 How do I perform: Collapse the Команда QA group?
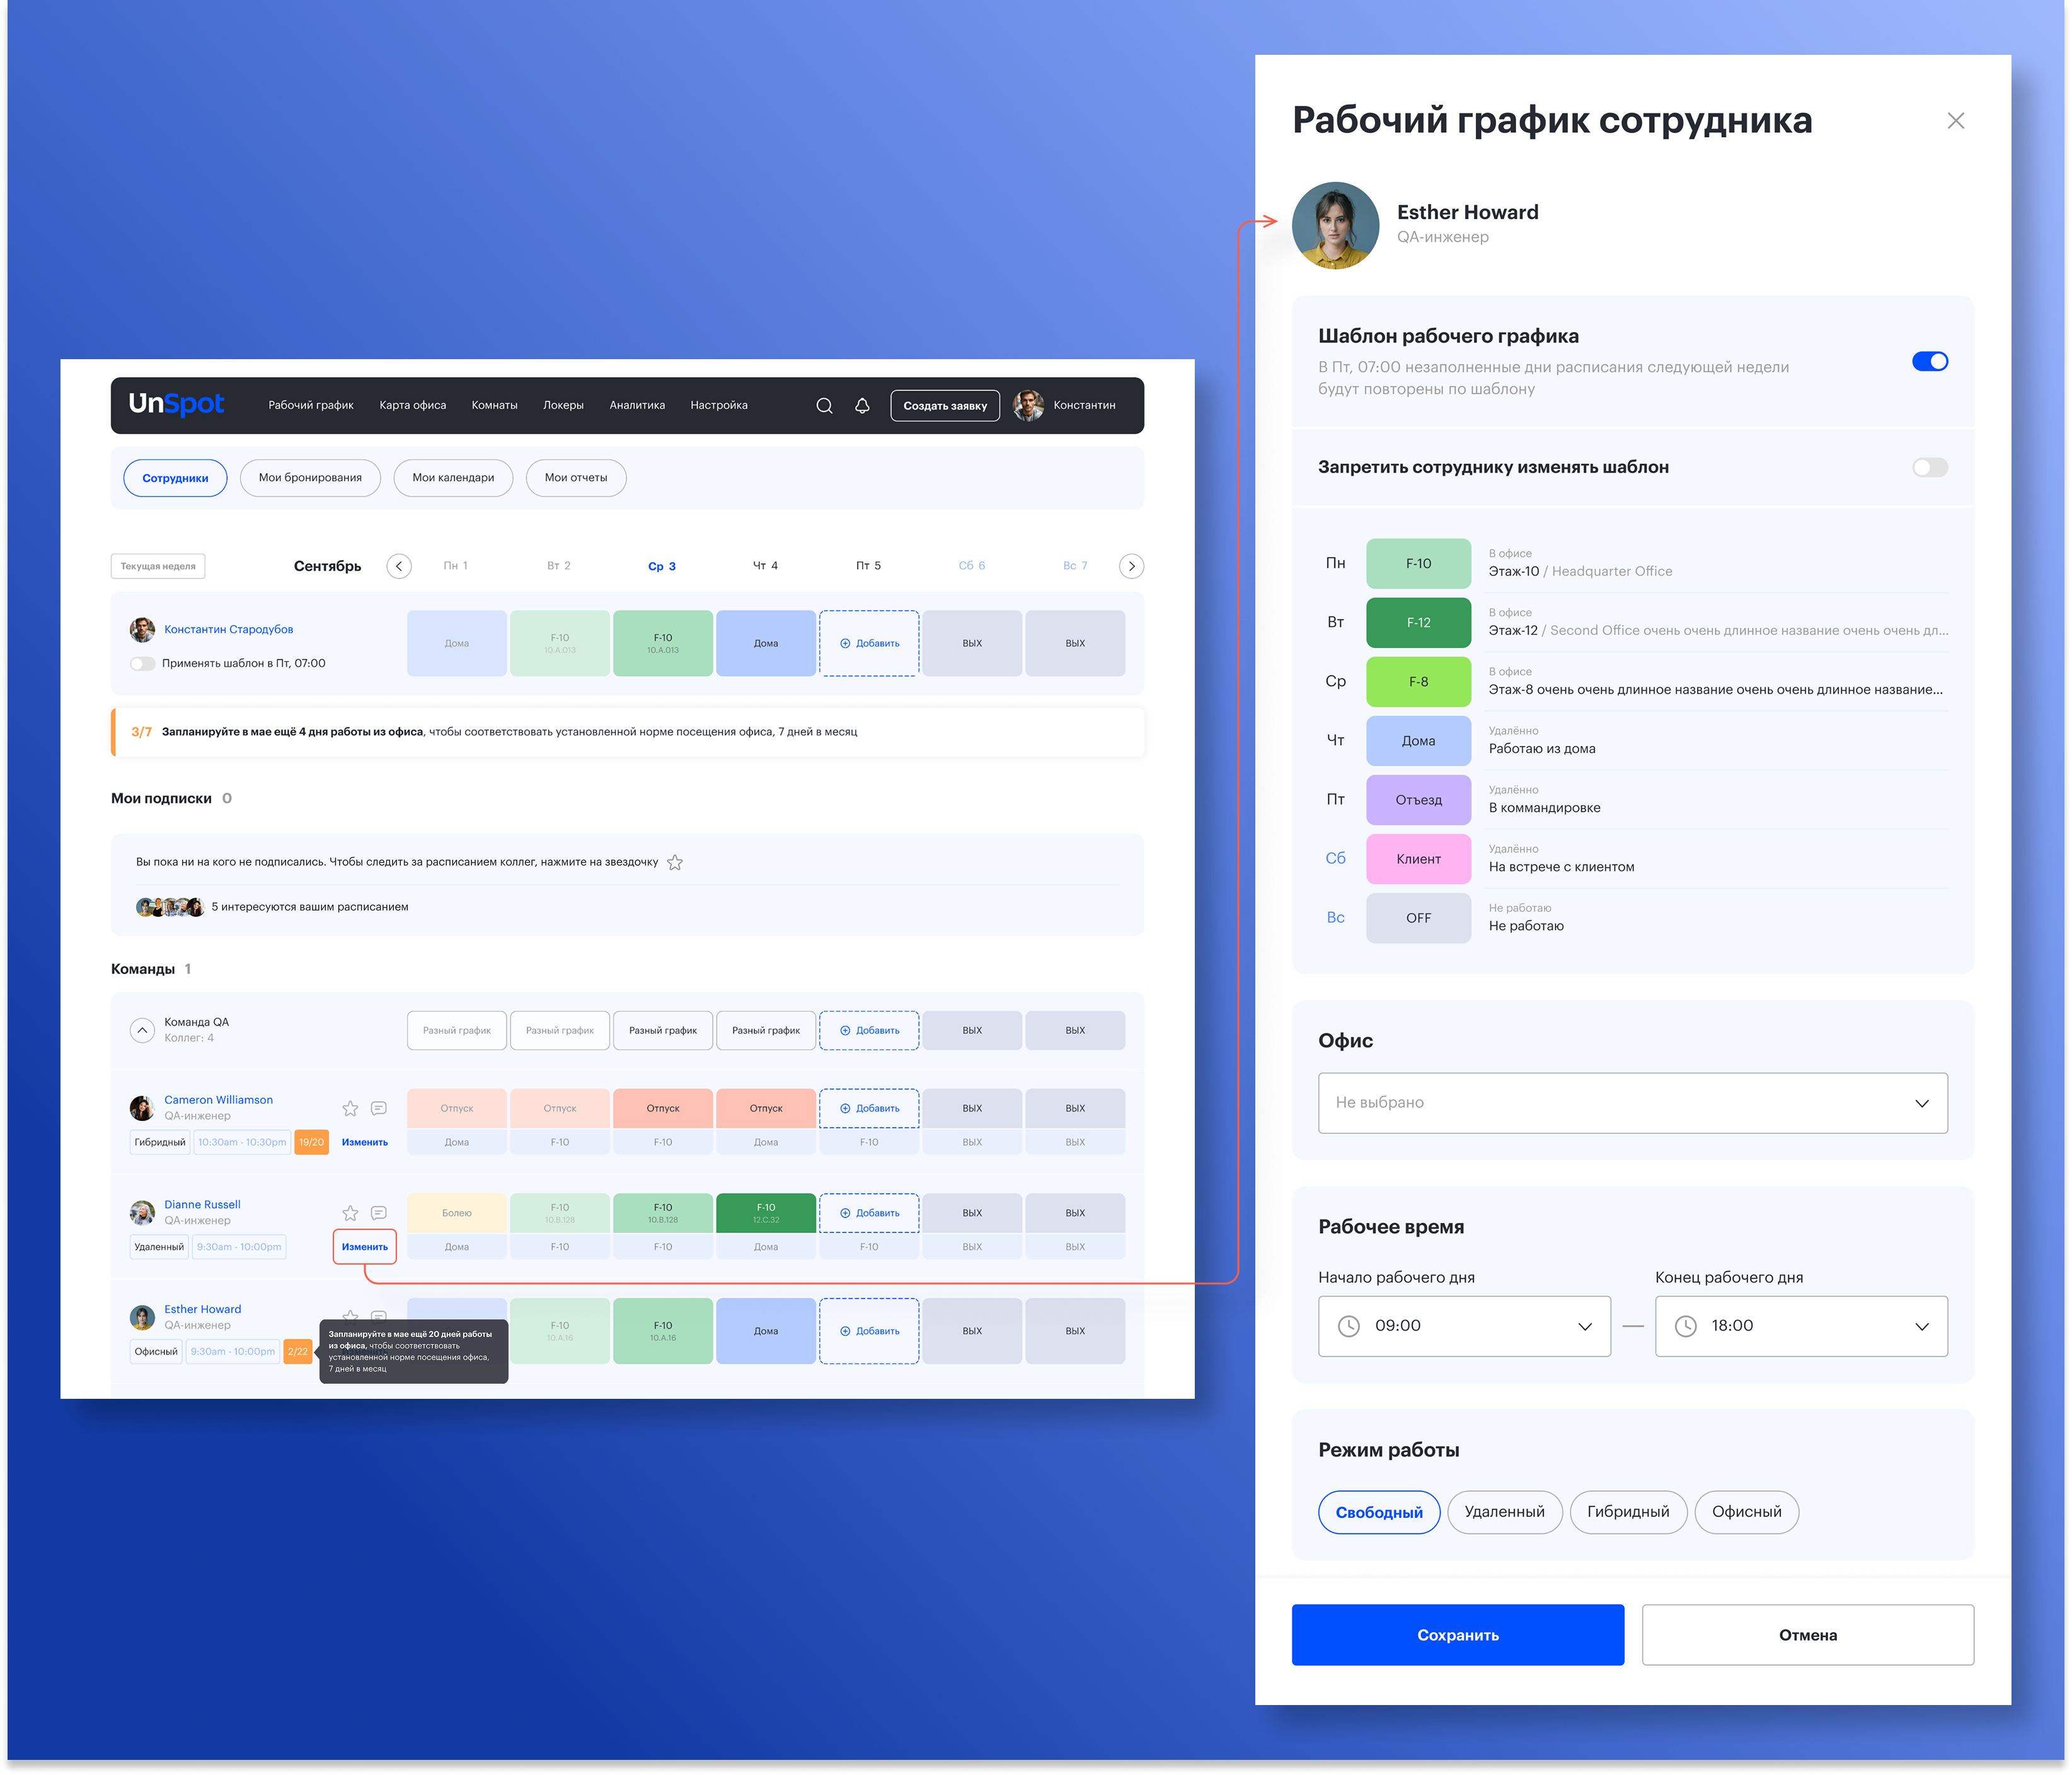pyautogui.click(x=143, y=1030)
